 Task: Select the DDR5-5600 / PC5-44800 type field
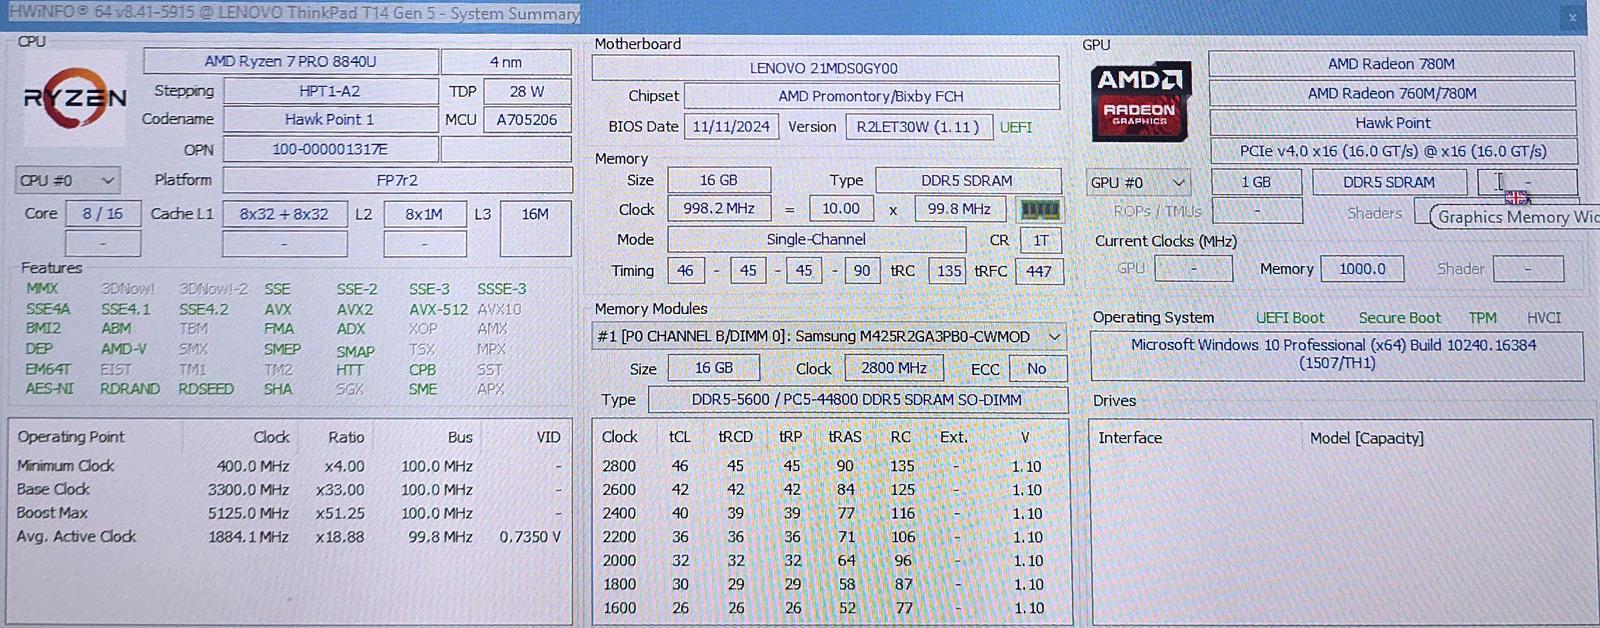(x=857, y=400)
